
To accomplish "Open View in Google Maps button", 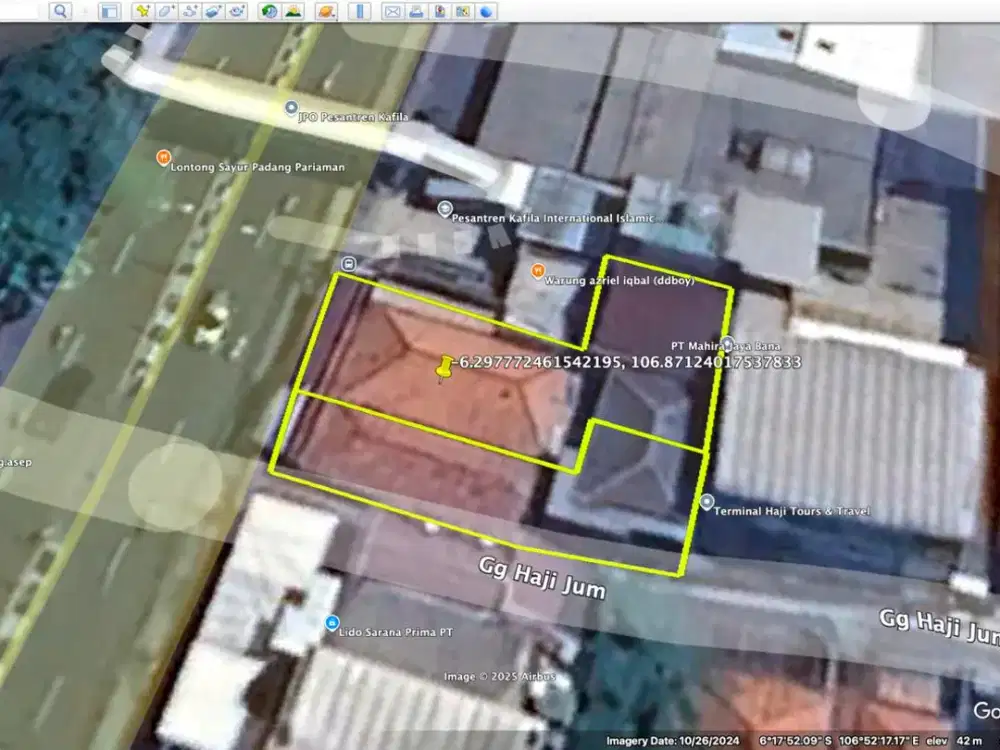I will [462, 11].
